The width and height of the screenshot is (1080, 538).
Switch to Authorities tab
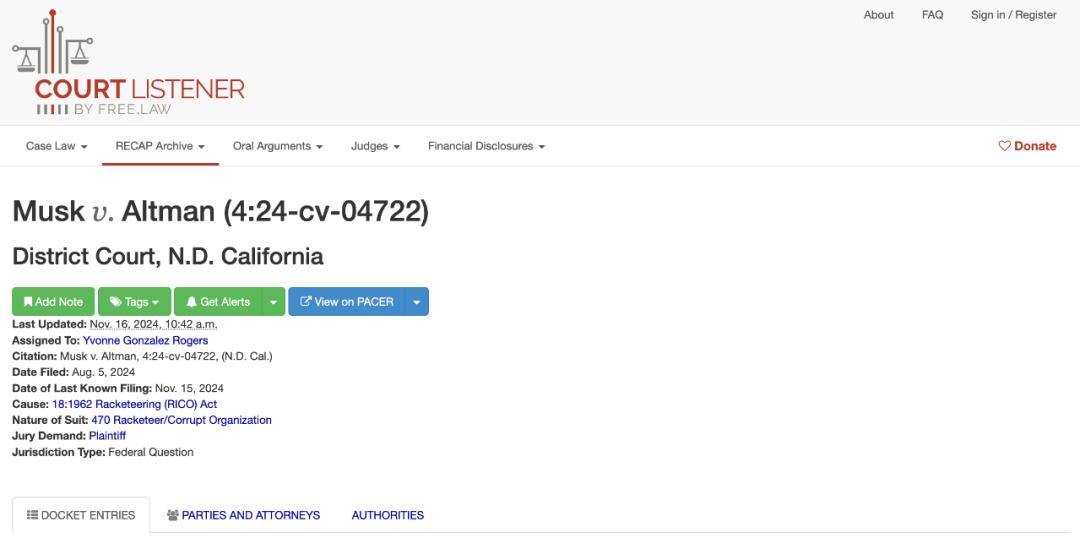388,515
